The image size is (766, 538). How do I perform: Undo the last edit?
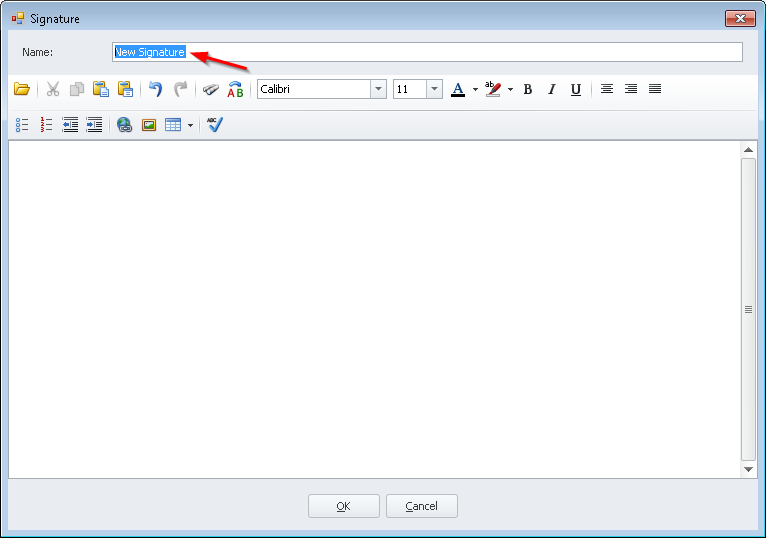155,89
